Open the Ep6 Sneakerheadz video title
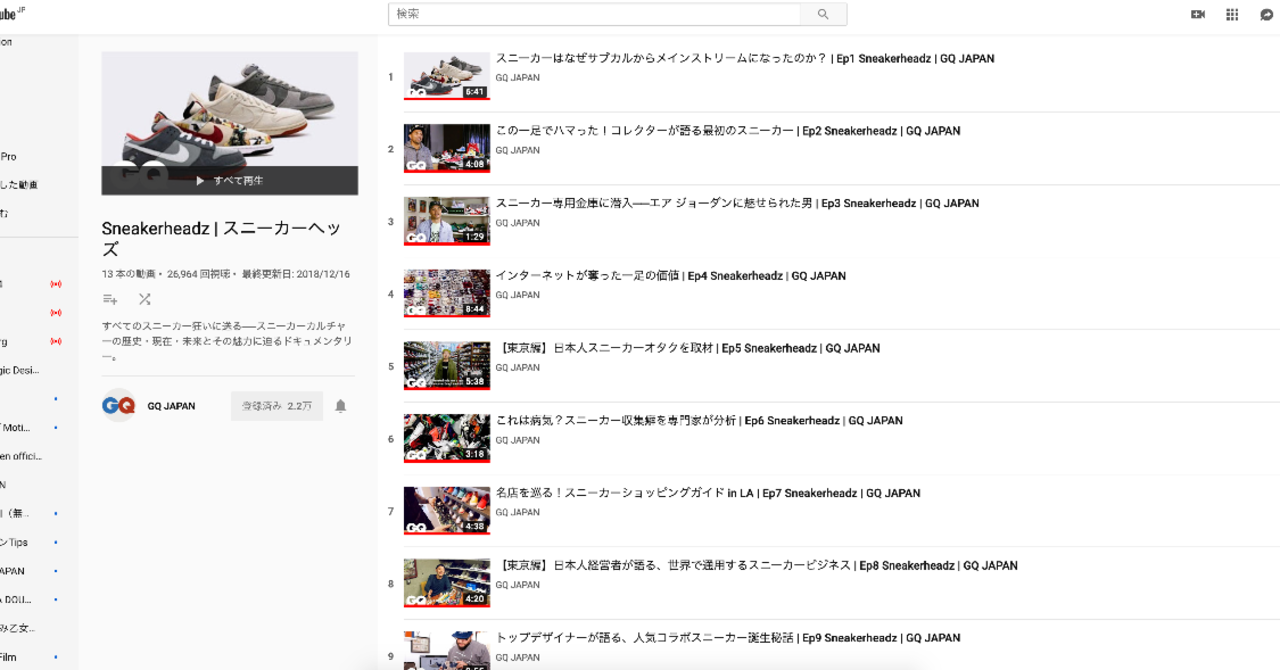1280x670 pixels. (699, 421)
